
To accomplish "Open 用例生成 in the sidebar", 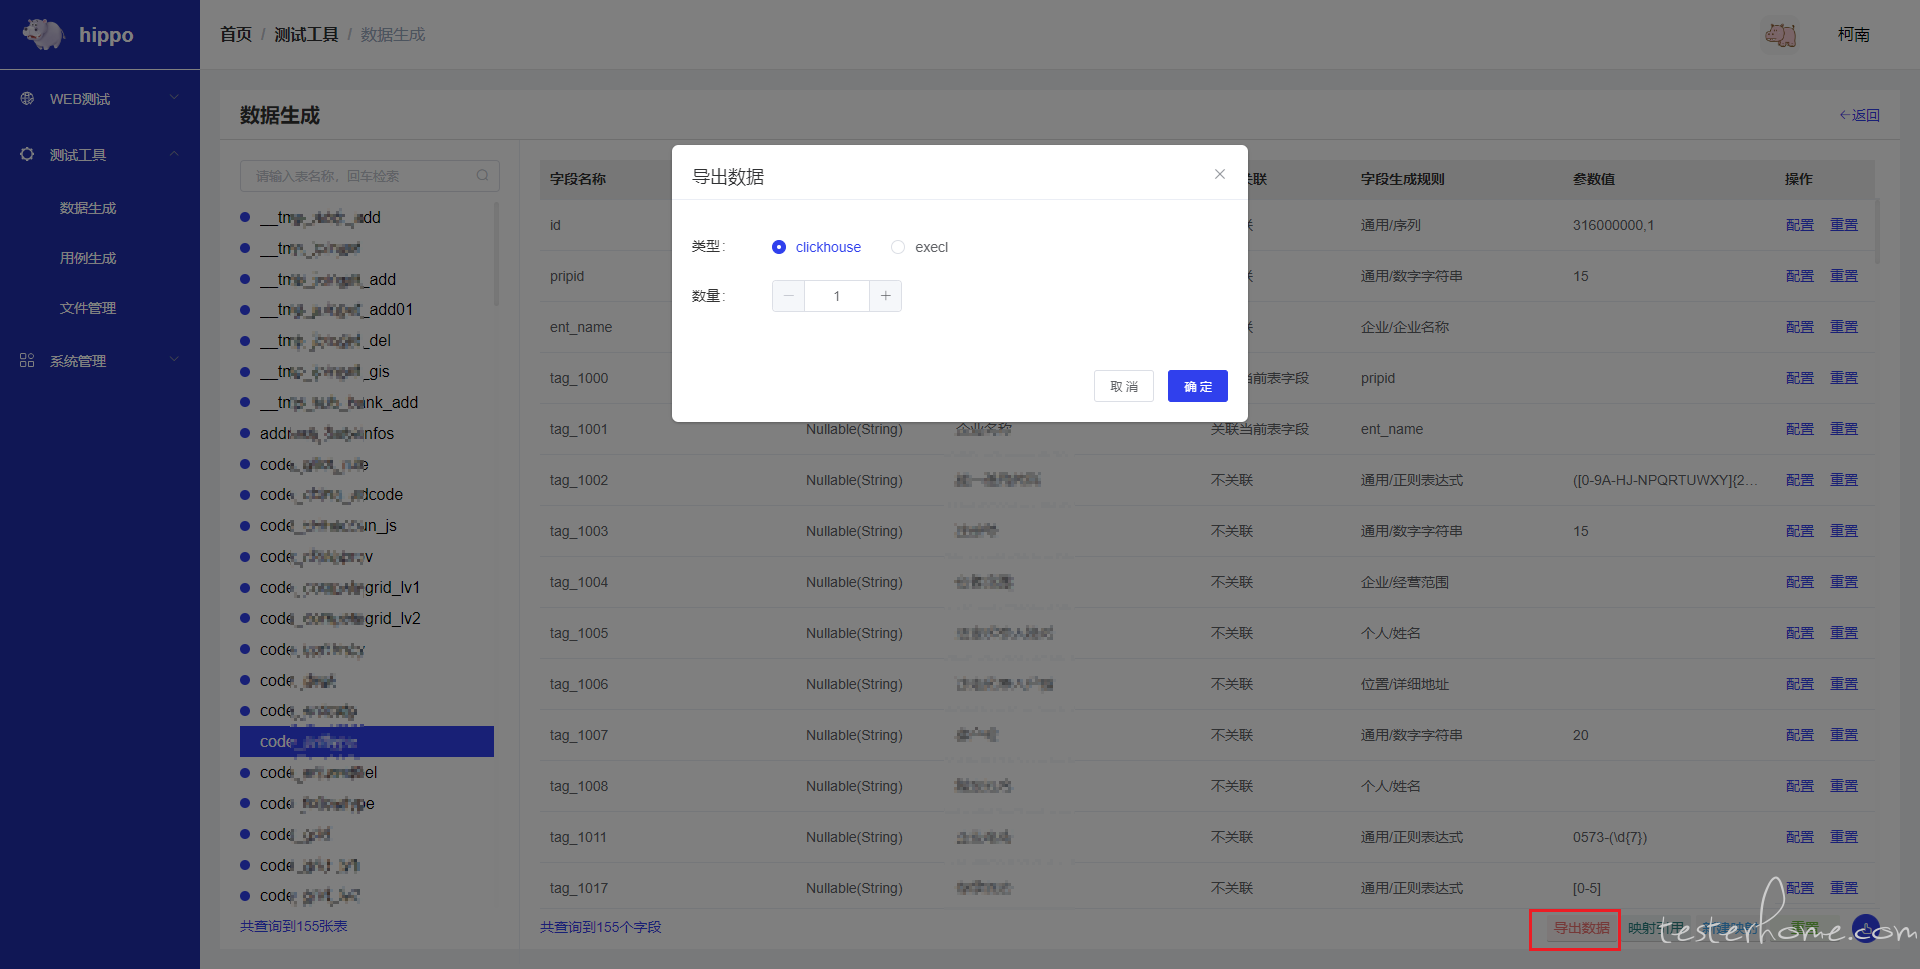I will tap(88, 258).
